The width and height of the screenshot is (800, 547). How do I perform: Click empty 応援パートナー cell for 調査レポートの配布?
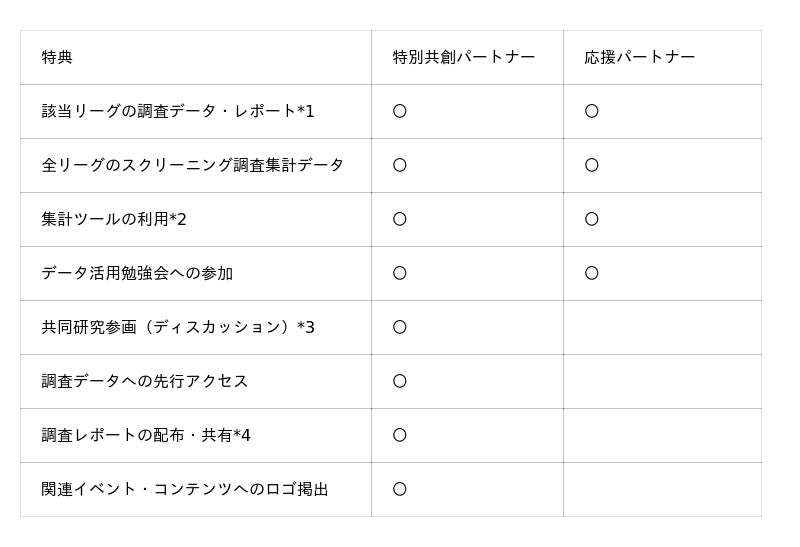tap(662, 435)
